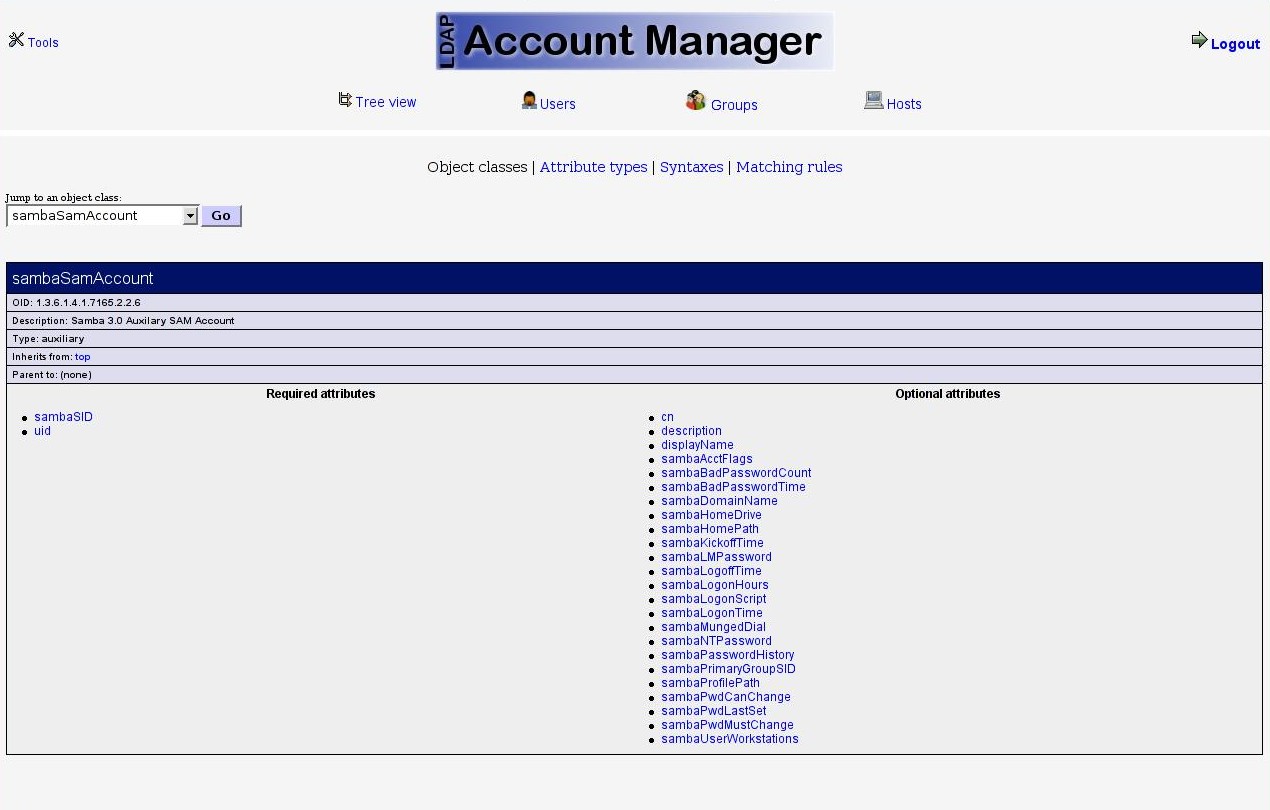
Task: Click the Users person icon
Action: [529, 100]
